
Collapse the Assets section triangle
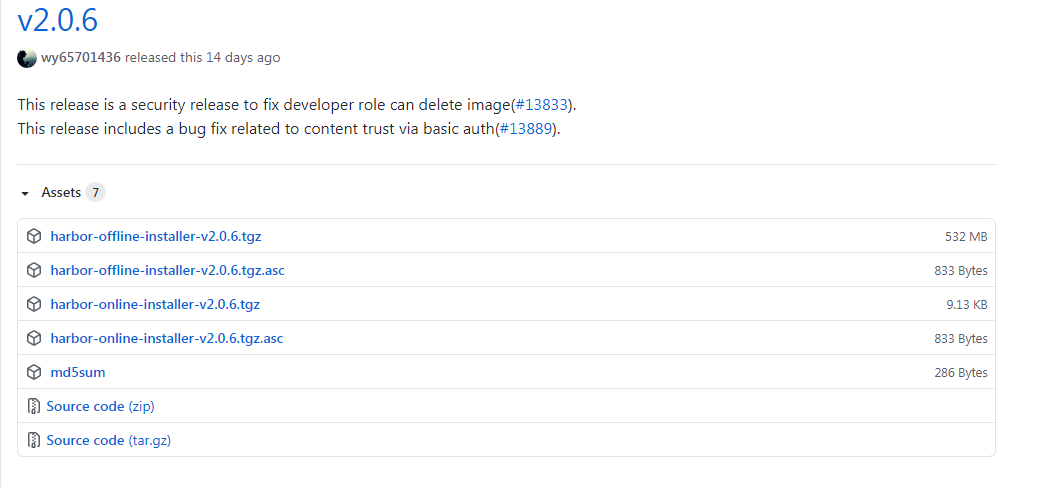(x=25, y=193)
